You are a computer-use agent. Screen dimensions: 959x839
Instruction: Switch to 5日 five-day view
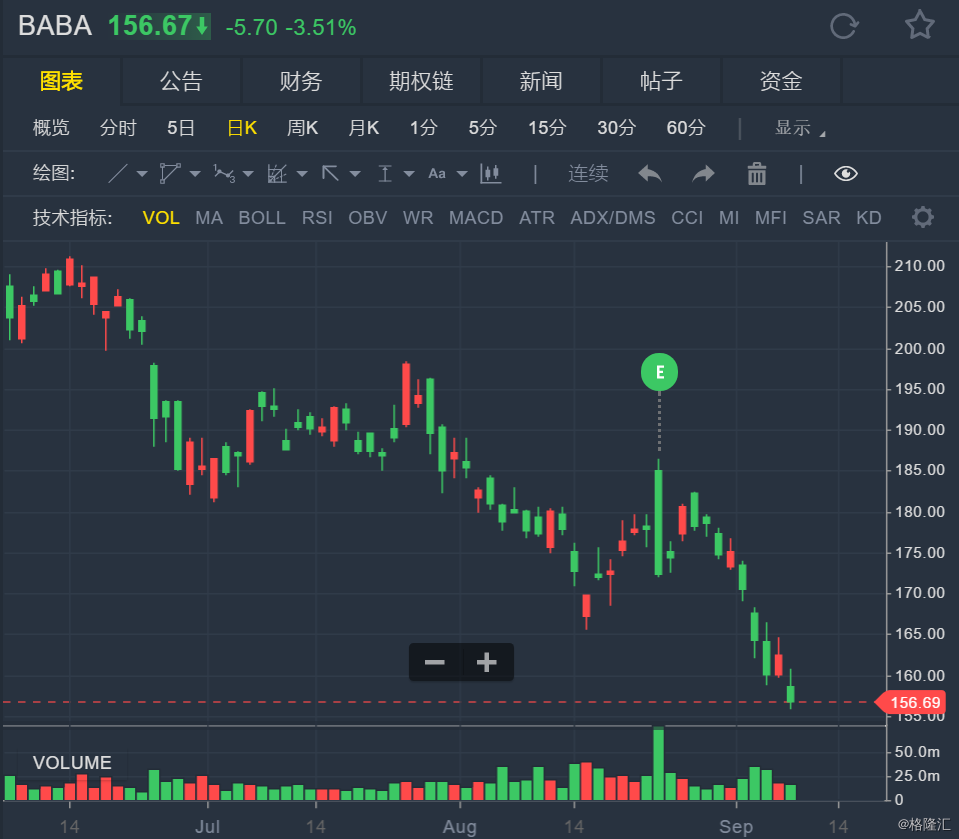click(180, 128)
